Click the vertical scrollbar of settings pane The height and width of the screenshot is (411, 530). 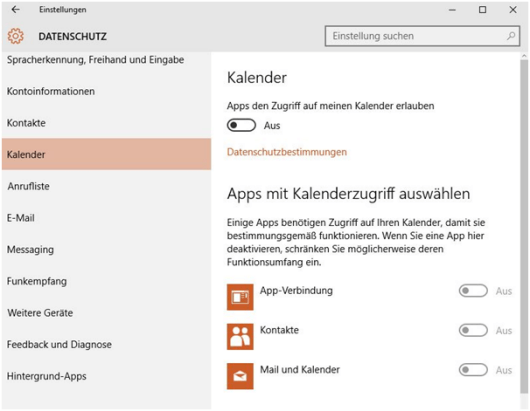pyautogui.click(x=524, y=226)
